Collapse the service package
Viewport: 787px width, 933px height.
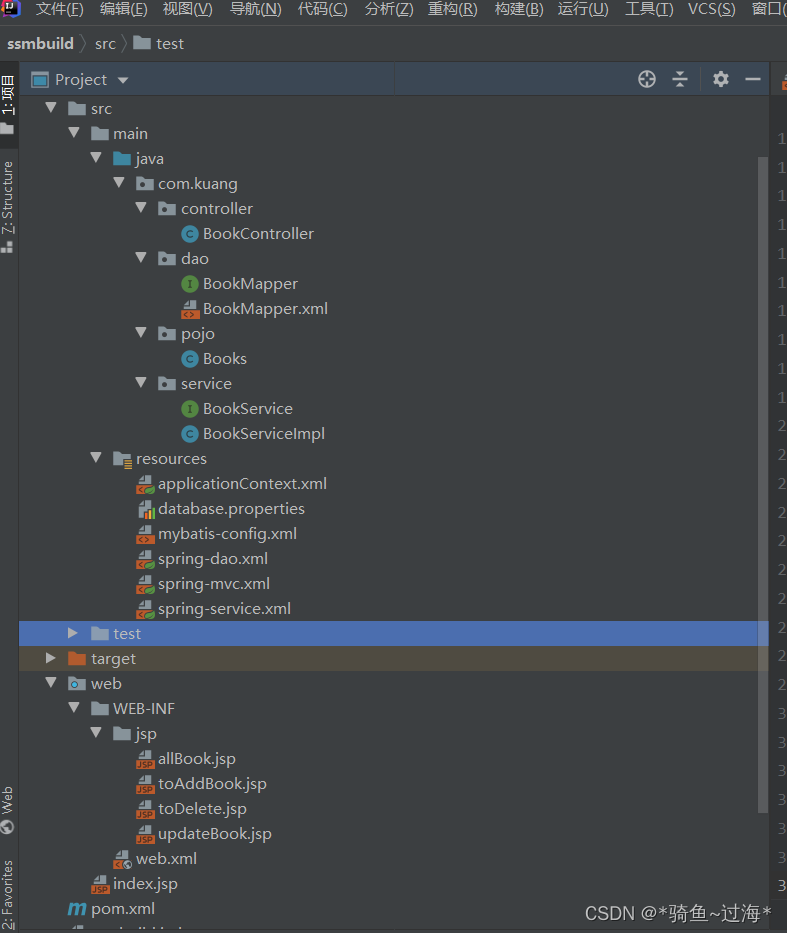pyautogui.click(x=141, y=383)
